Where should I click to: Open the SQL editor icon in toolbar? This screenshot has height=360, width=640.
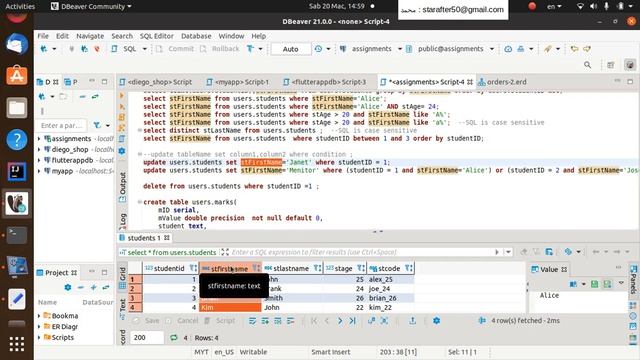(x=115, y=49)
